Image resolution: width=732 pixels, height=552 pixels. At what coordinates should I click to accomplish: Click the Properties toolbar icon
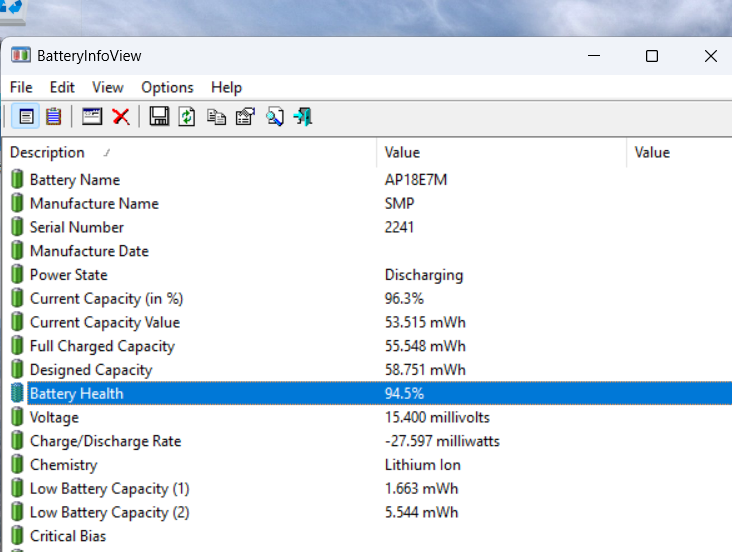(x=246, y=116)
